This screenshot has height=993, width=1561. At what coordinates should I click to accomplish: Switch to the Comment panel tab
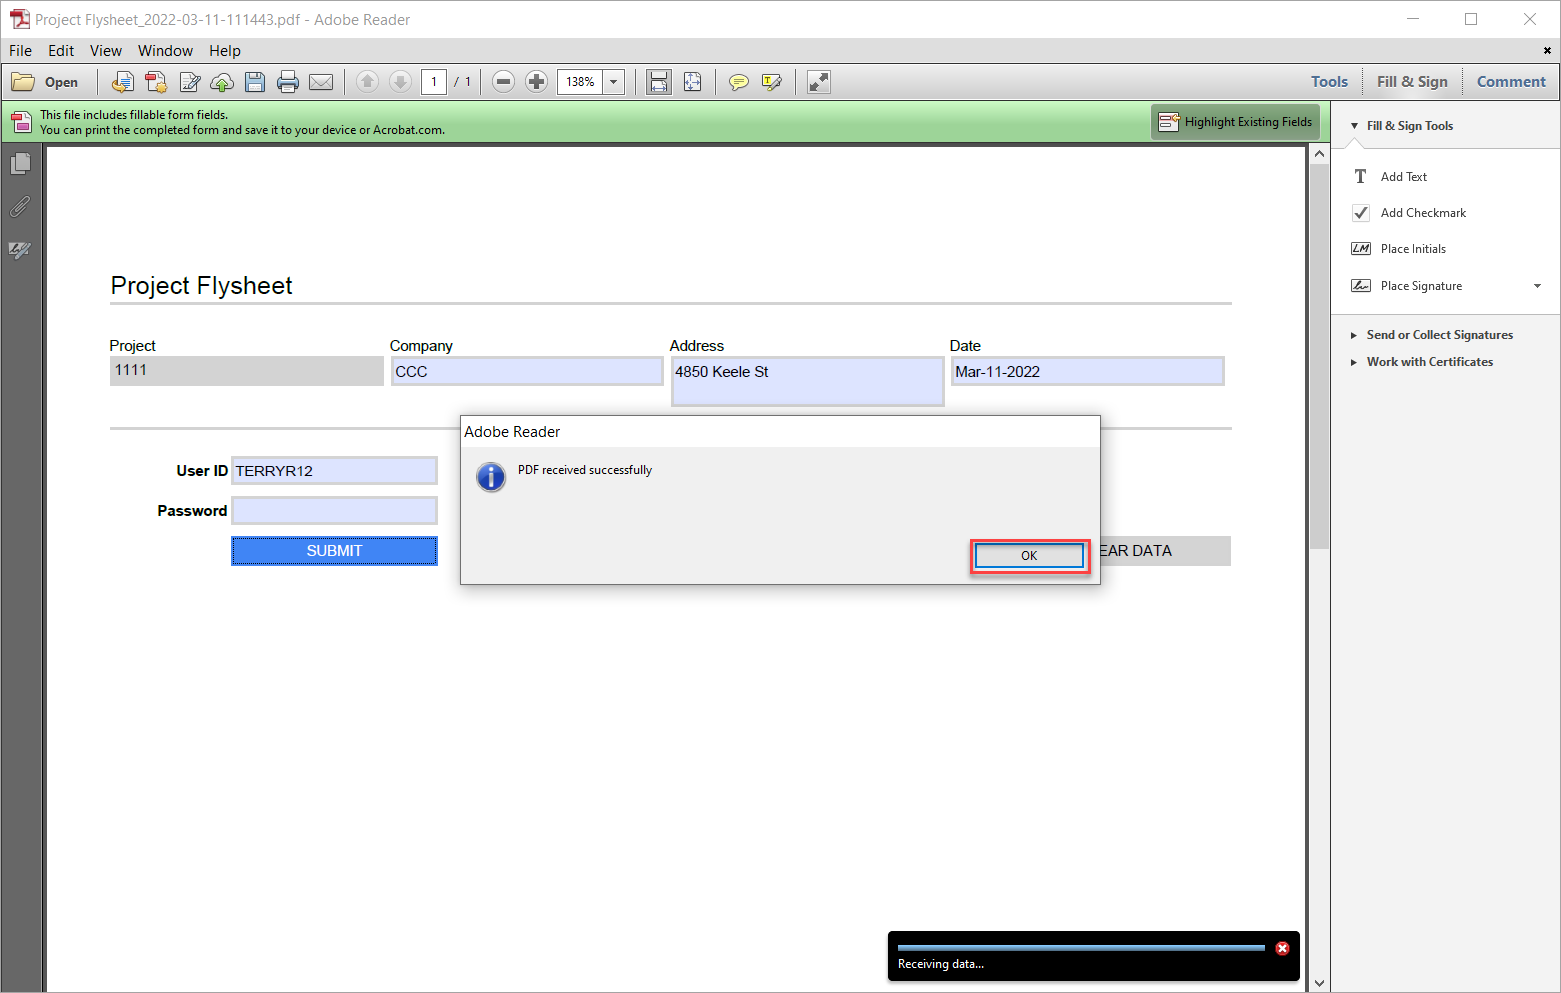coord(1511,81)
